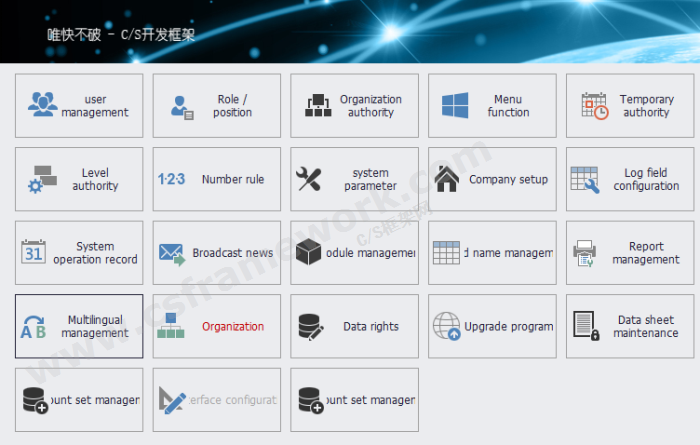Open Data sheet maintenance tile
Screen dimensions: 700x445
[630, 326]
